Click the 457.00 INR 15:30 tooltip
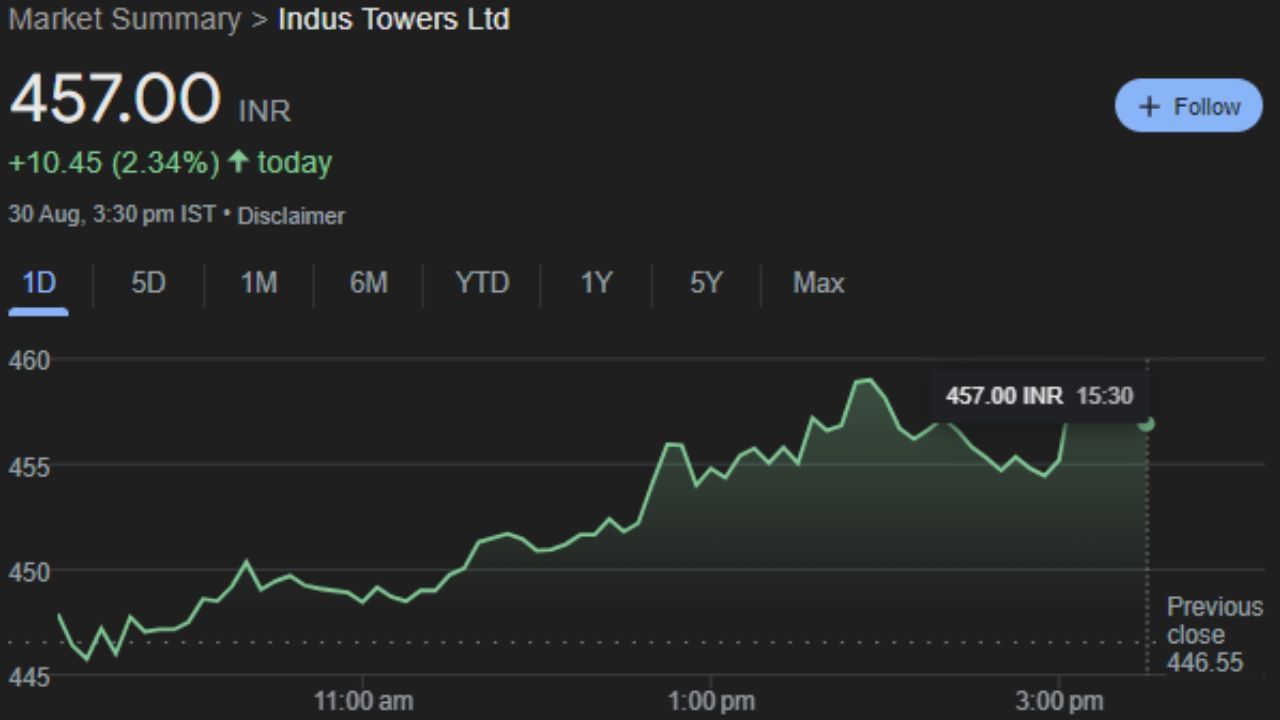The width and height of the screenshot is (1280, 720). pyautogui.click(x=1040, y=395)
